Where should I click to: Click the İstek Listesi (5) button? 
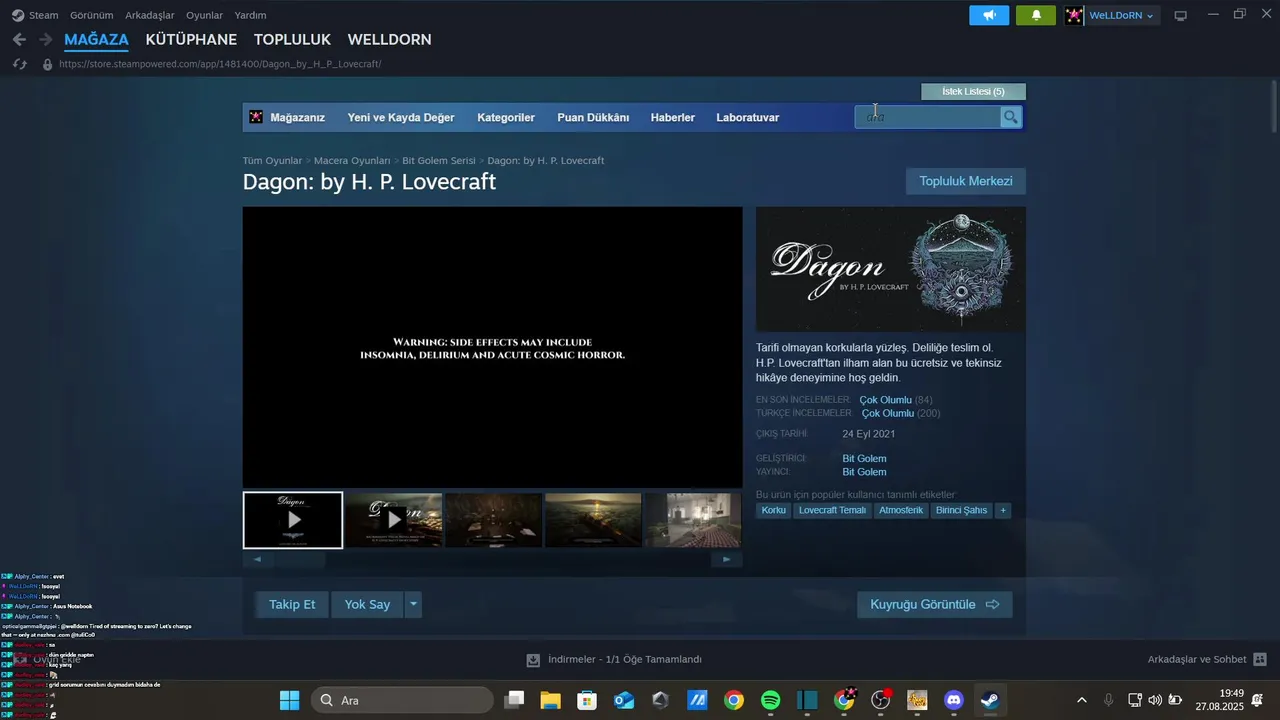pyautogui.click(x=973, y=92)
